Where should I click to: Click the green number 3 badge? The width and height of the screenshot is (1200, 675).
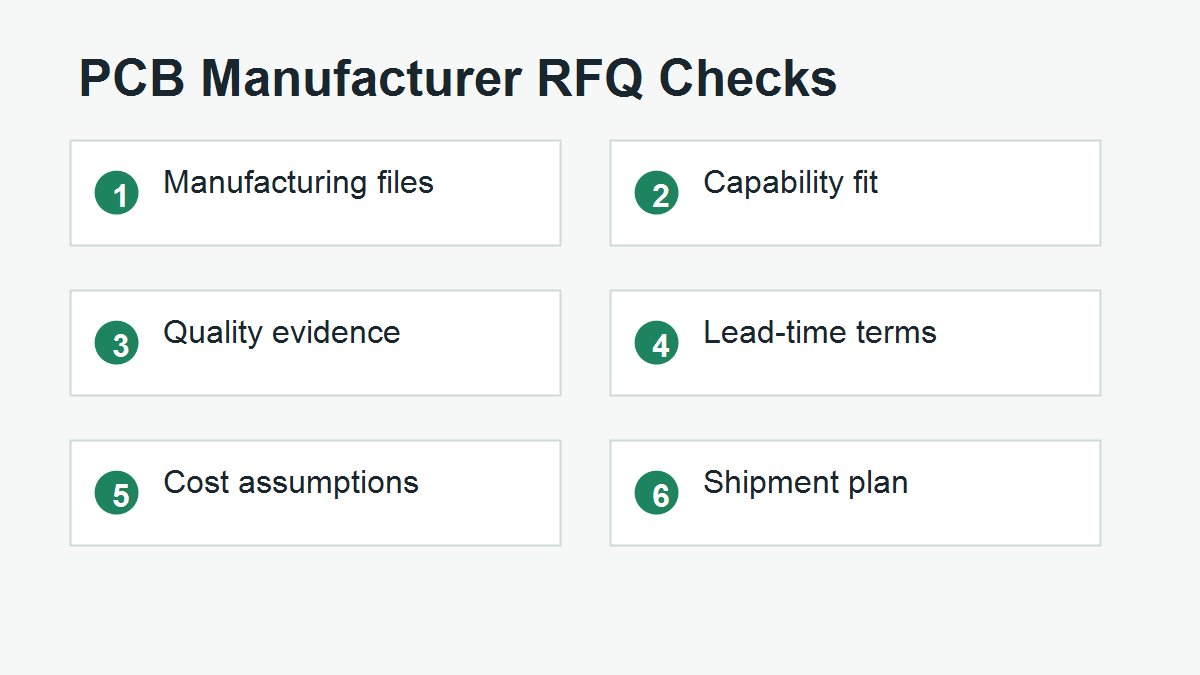click(117, 343)
